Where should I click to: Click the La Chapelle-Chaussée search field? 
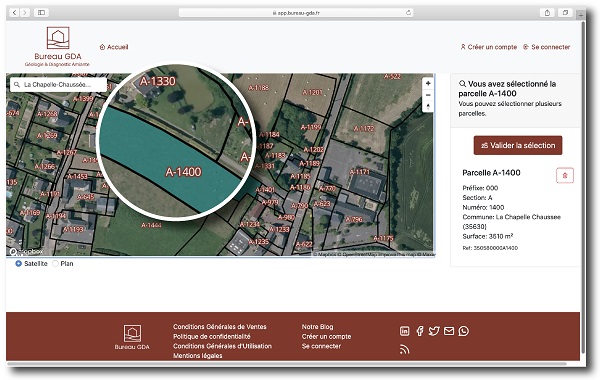pyautogui.click(x=59, y=85)
